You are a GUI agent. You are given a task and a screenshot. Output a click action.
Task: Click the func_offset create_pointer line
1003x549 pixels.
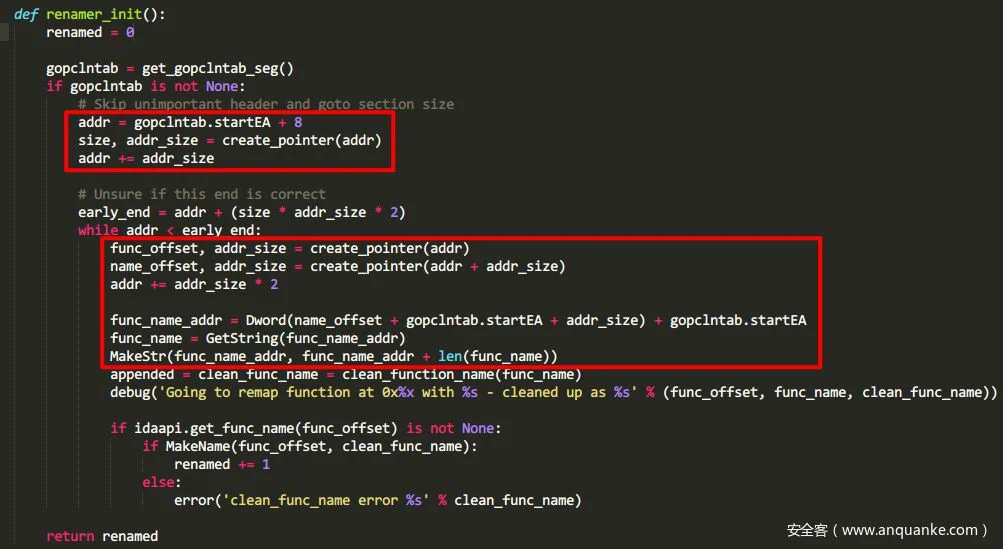290,248
